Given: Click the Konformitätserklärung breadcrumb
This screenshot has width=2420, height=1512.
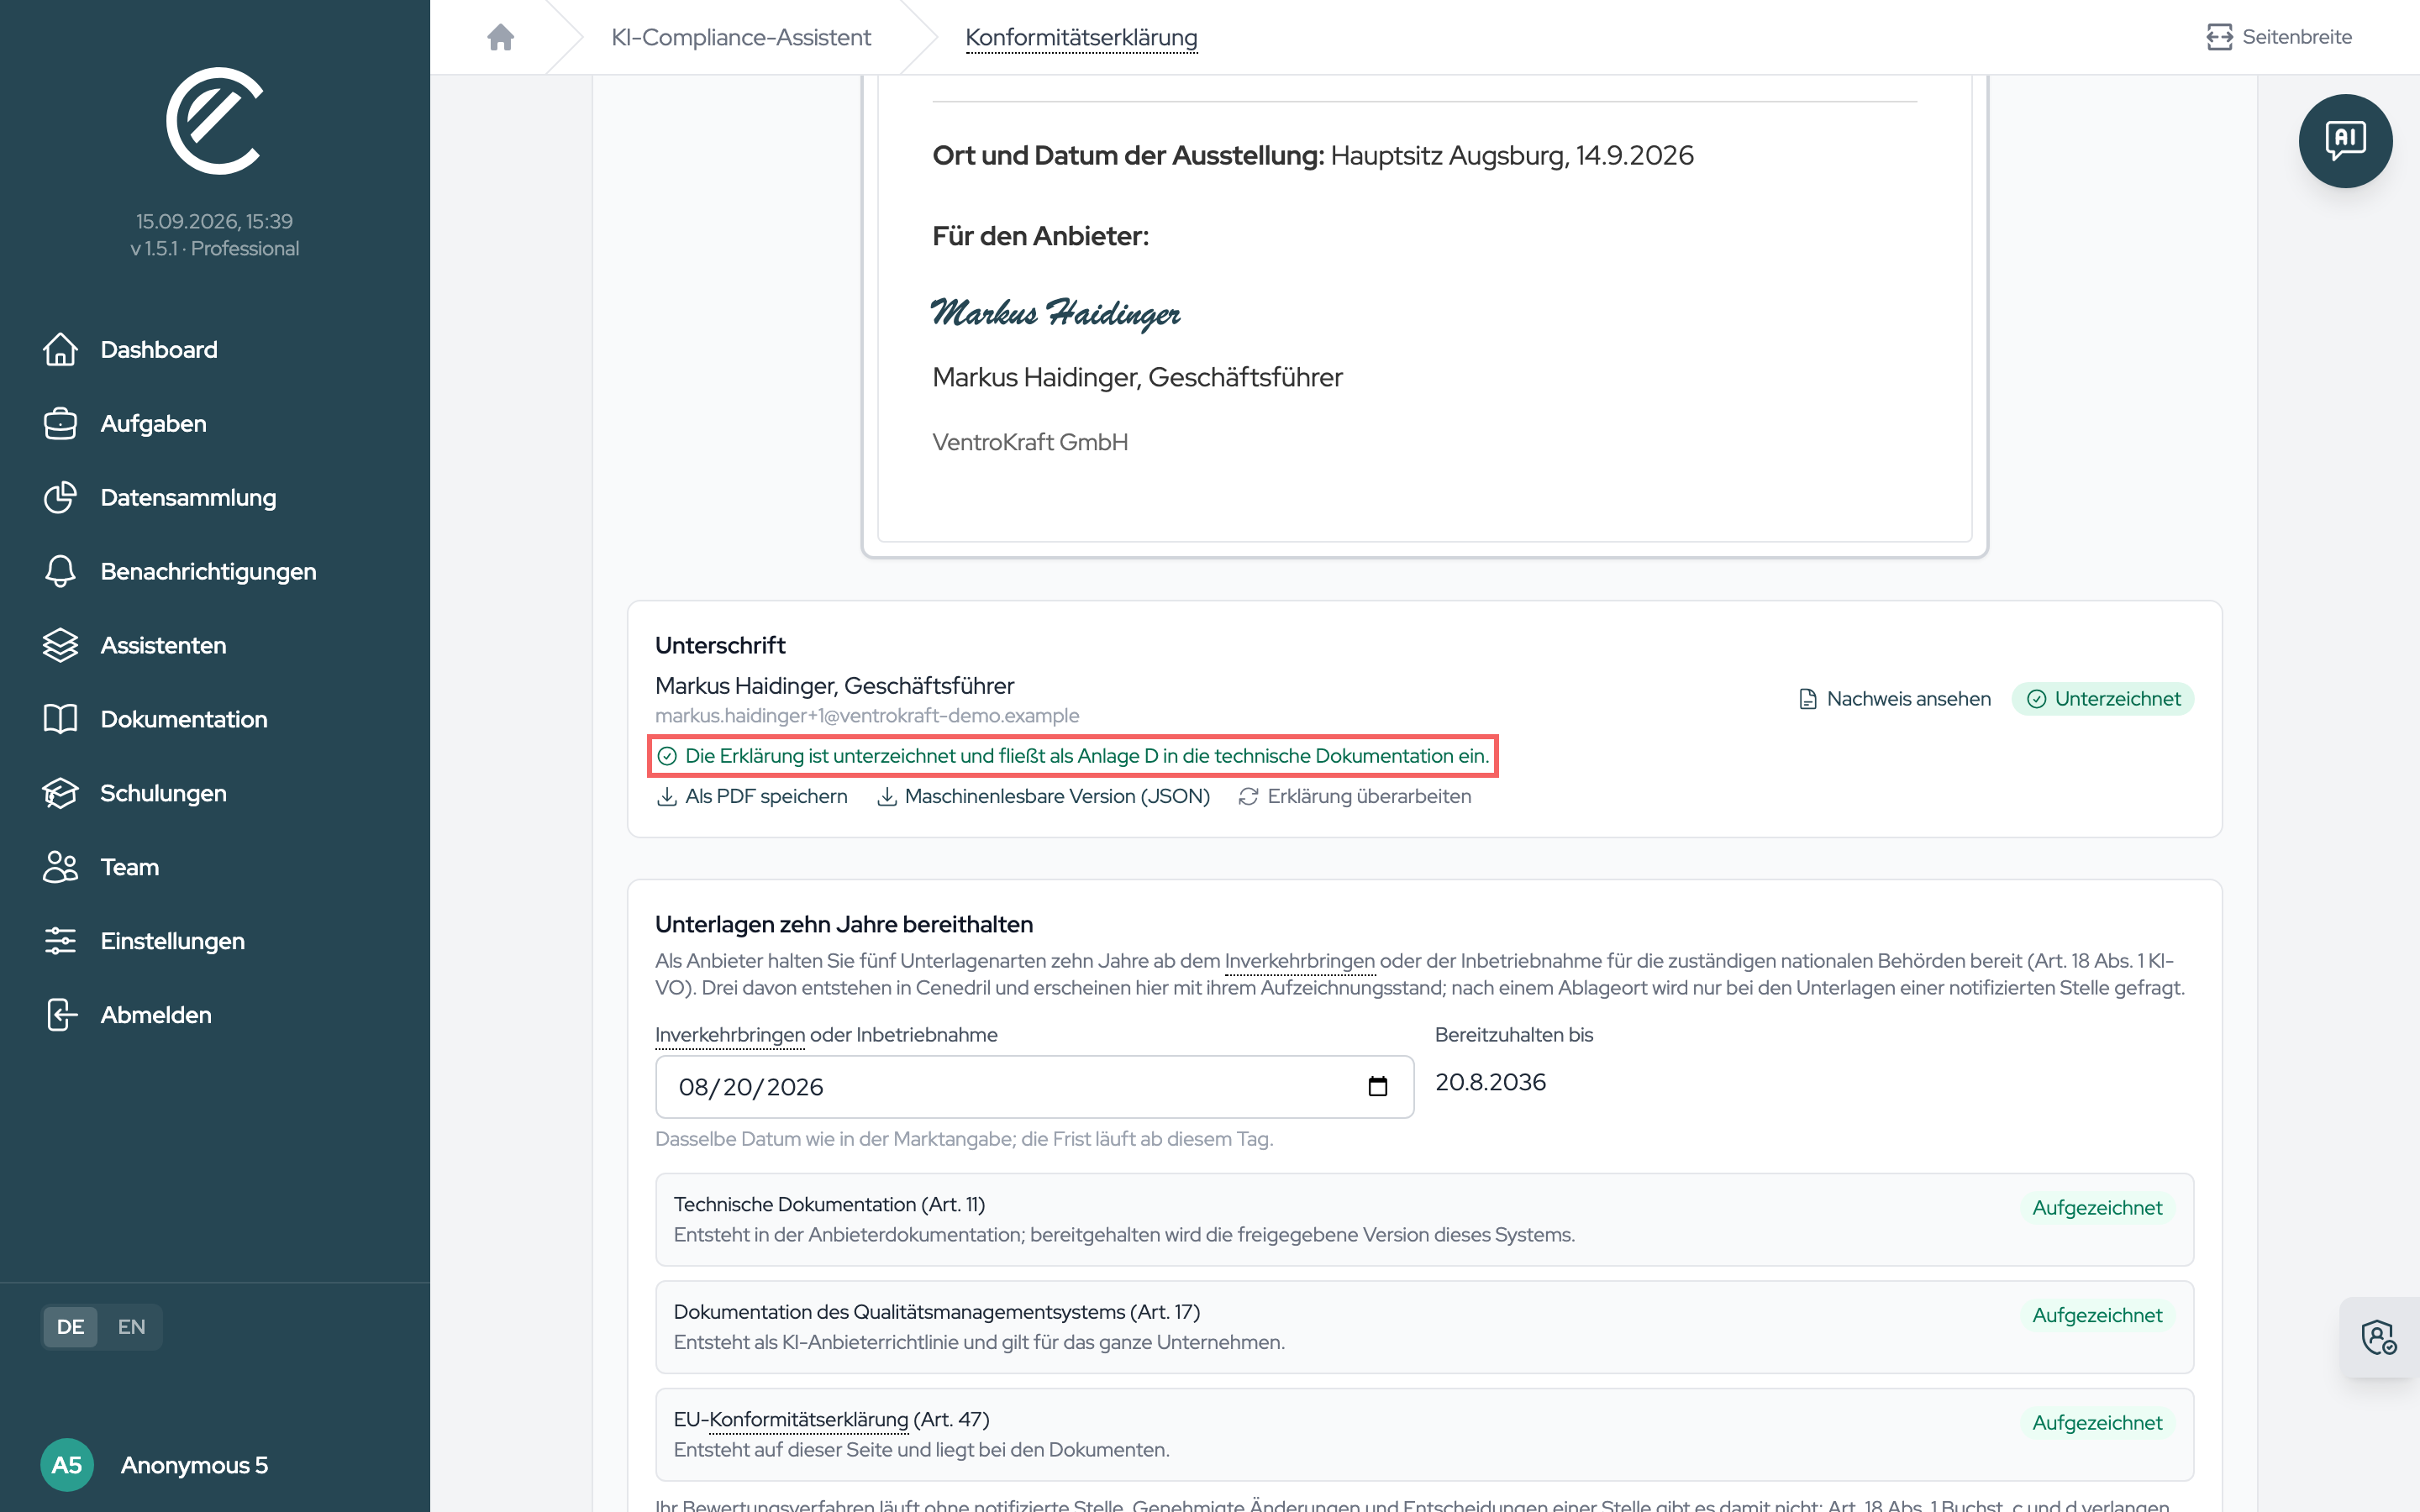Looking at the screenshot, I should [x=1081, y=37].
